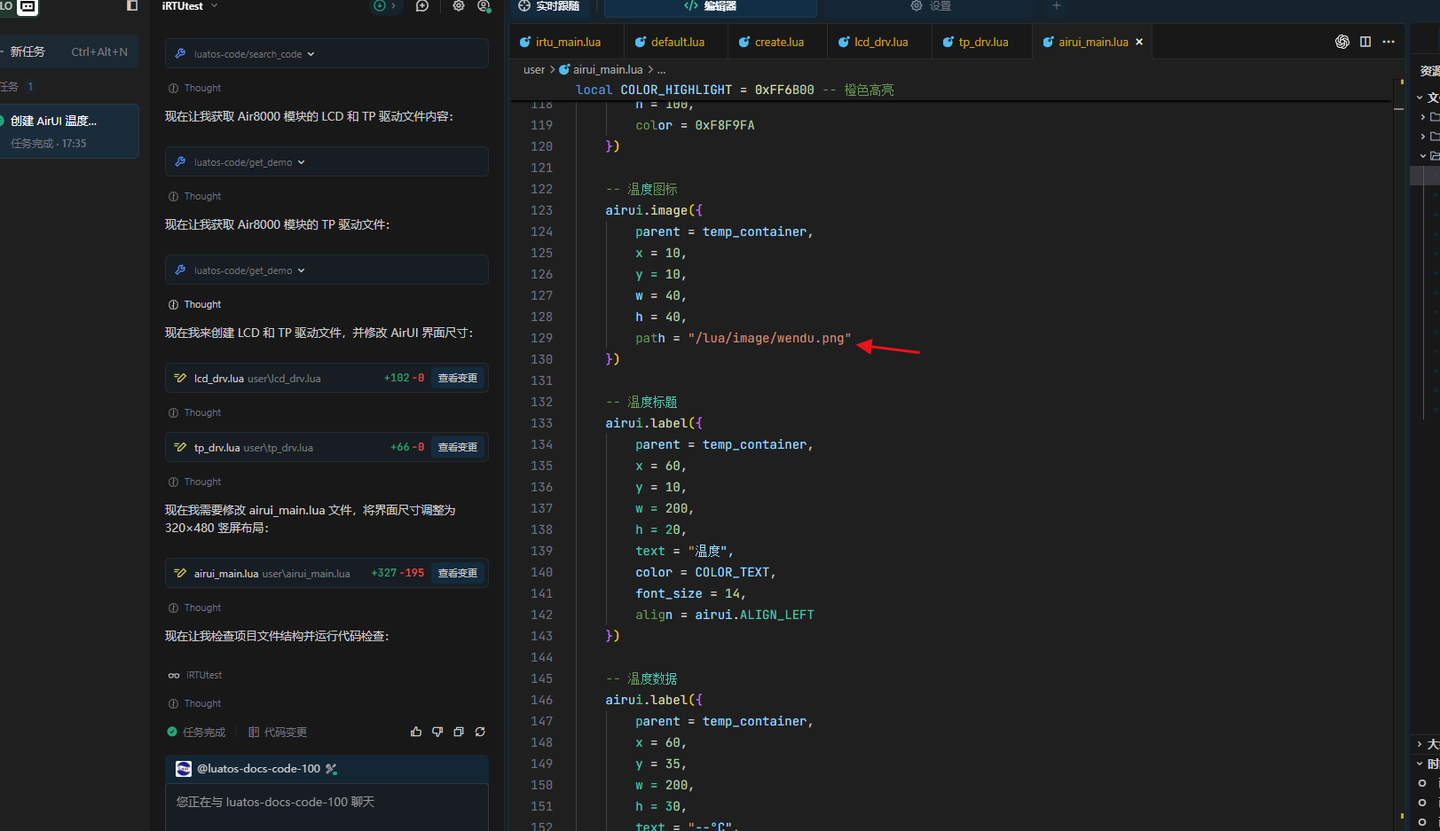The image size is (1440, 831).
Task: Click the glasses icon beside iRTUtest
Action: pos(174,675)
